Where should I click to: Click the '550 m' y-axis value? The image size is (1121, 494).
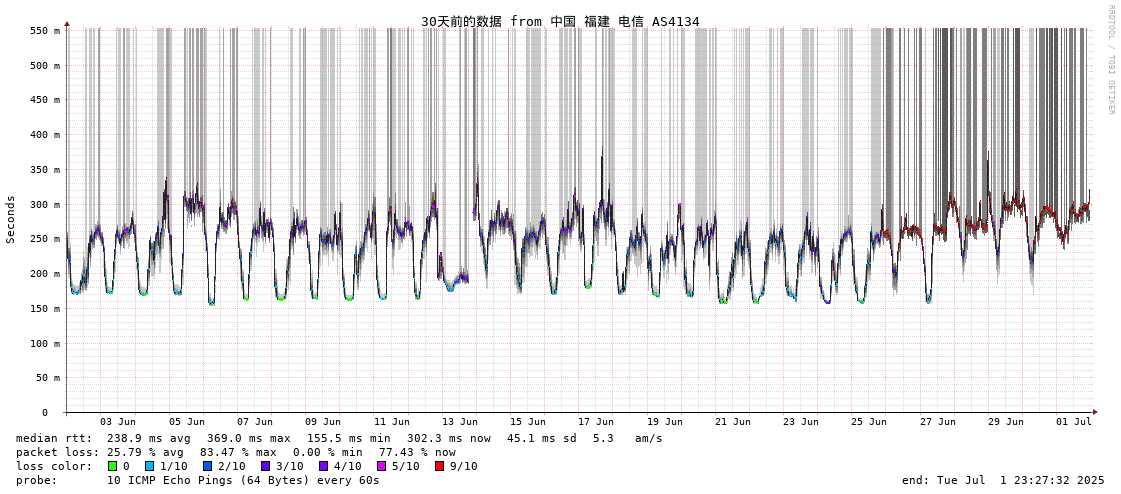(x=45, y=31)
